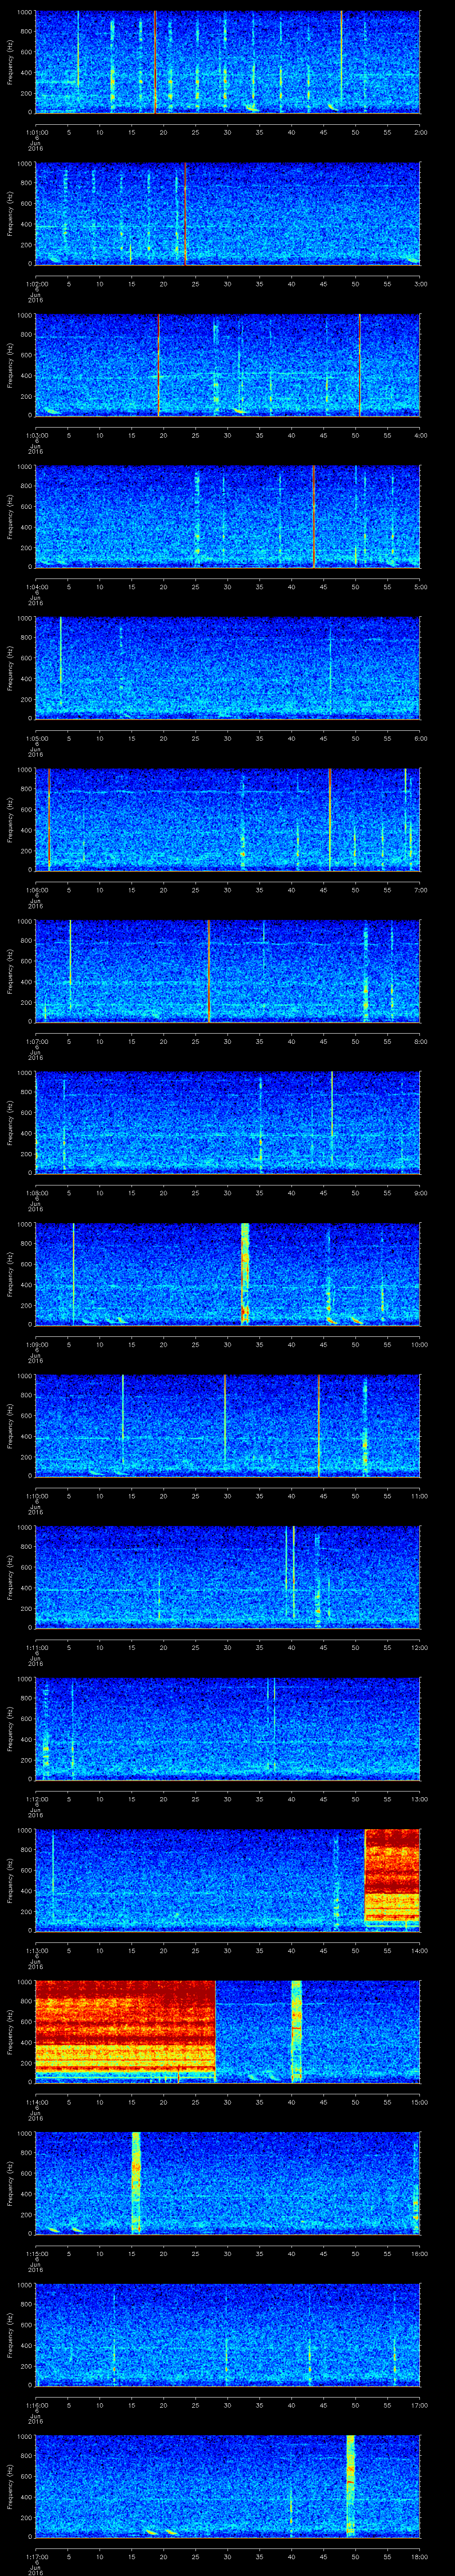Click the '6:00' end time label
Screen dimensions: 455x2576
pyautogui.click(x=420, y=738)
